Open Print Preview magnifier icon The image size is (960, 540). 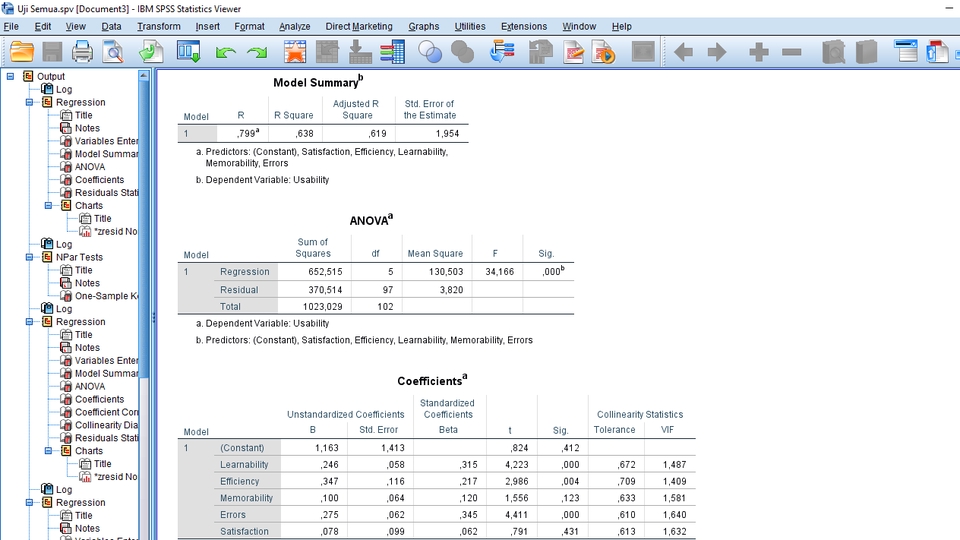point(113,52)
